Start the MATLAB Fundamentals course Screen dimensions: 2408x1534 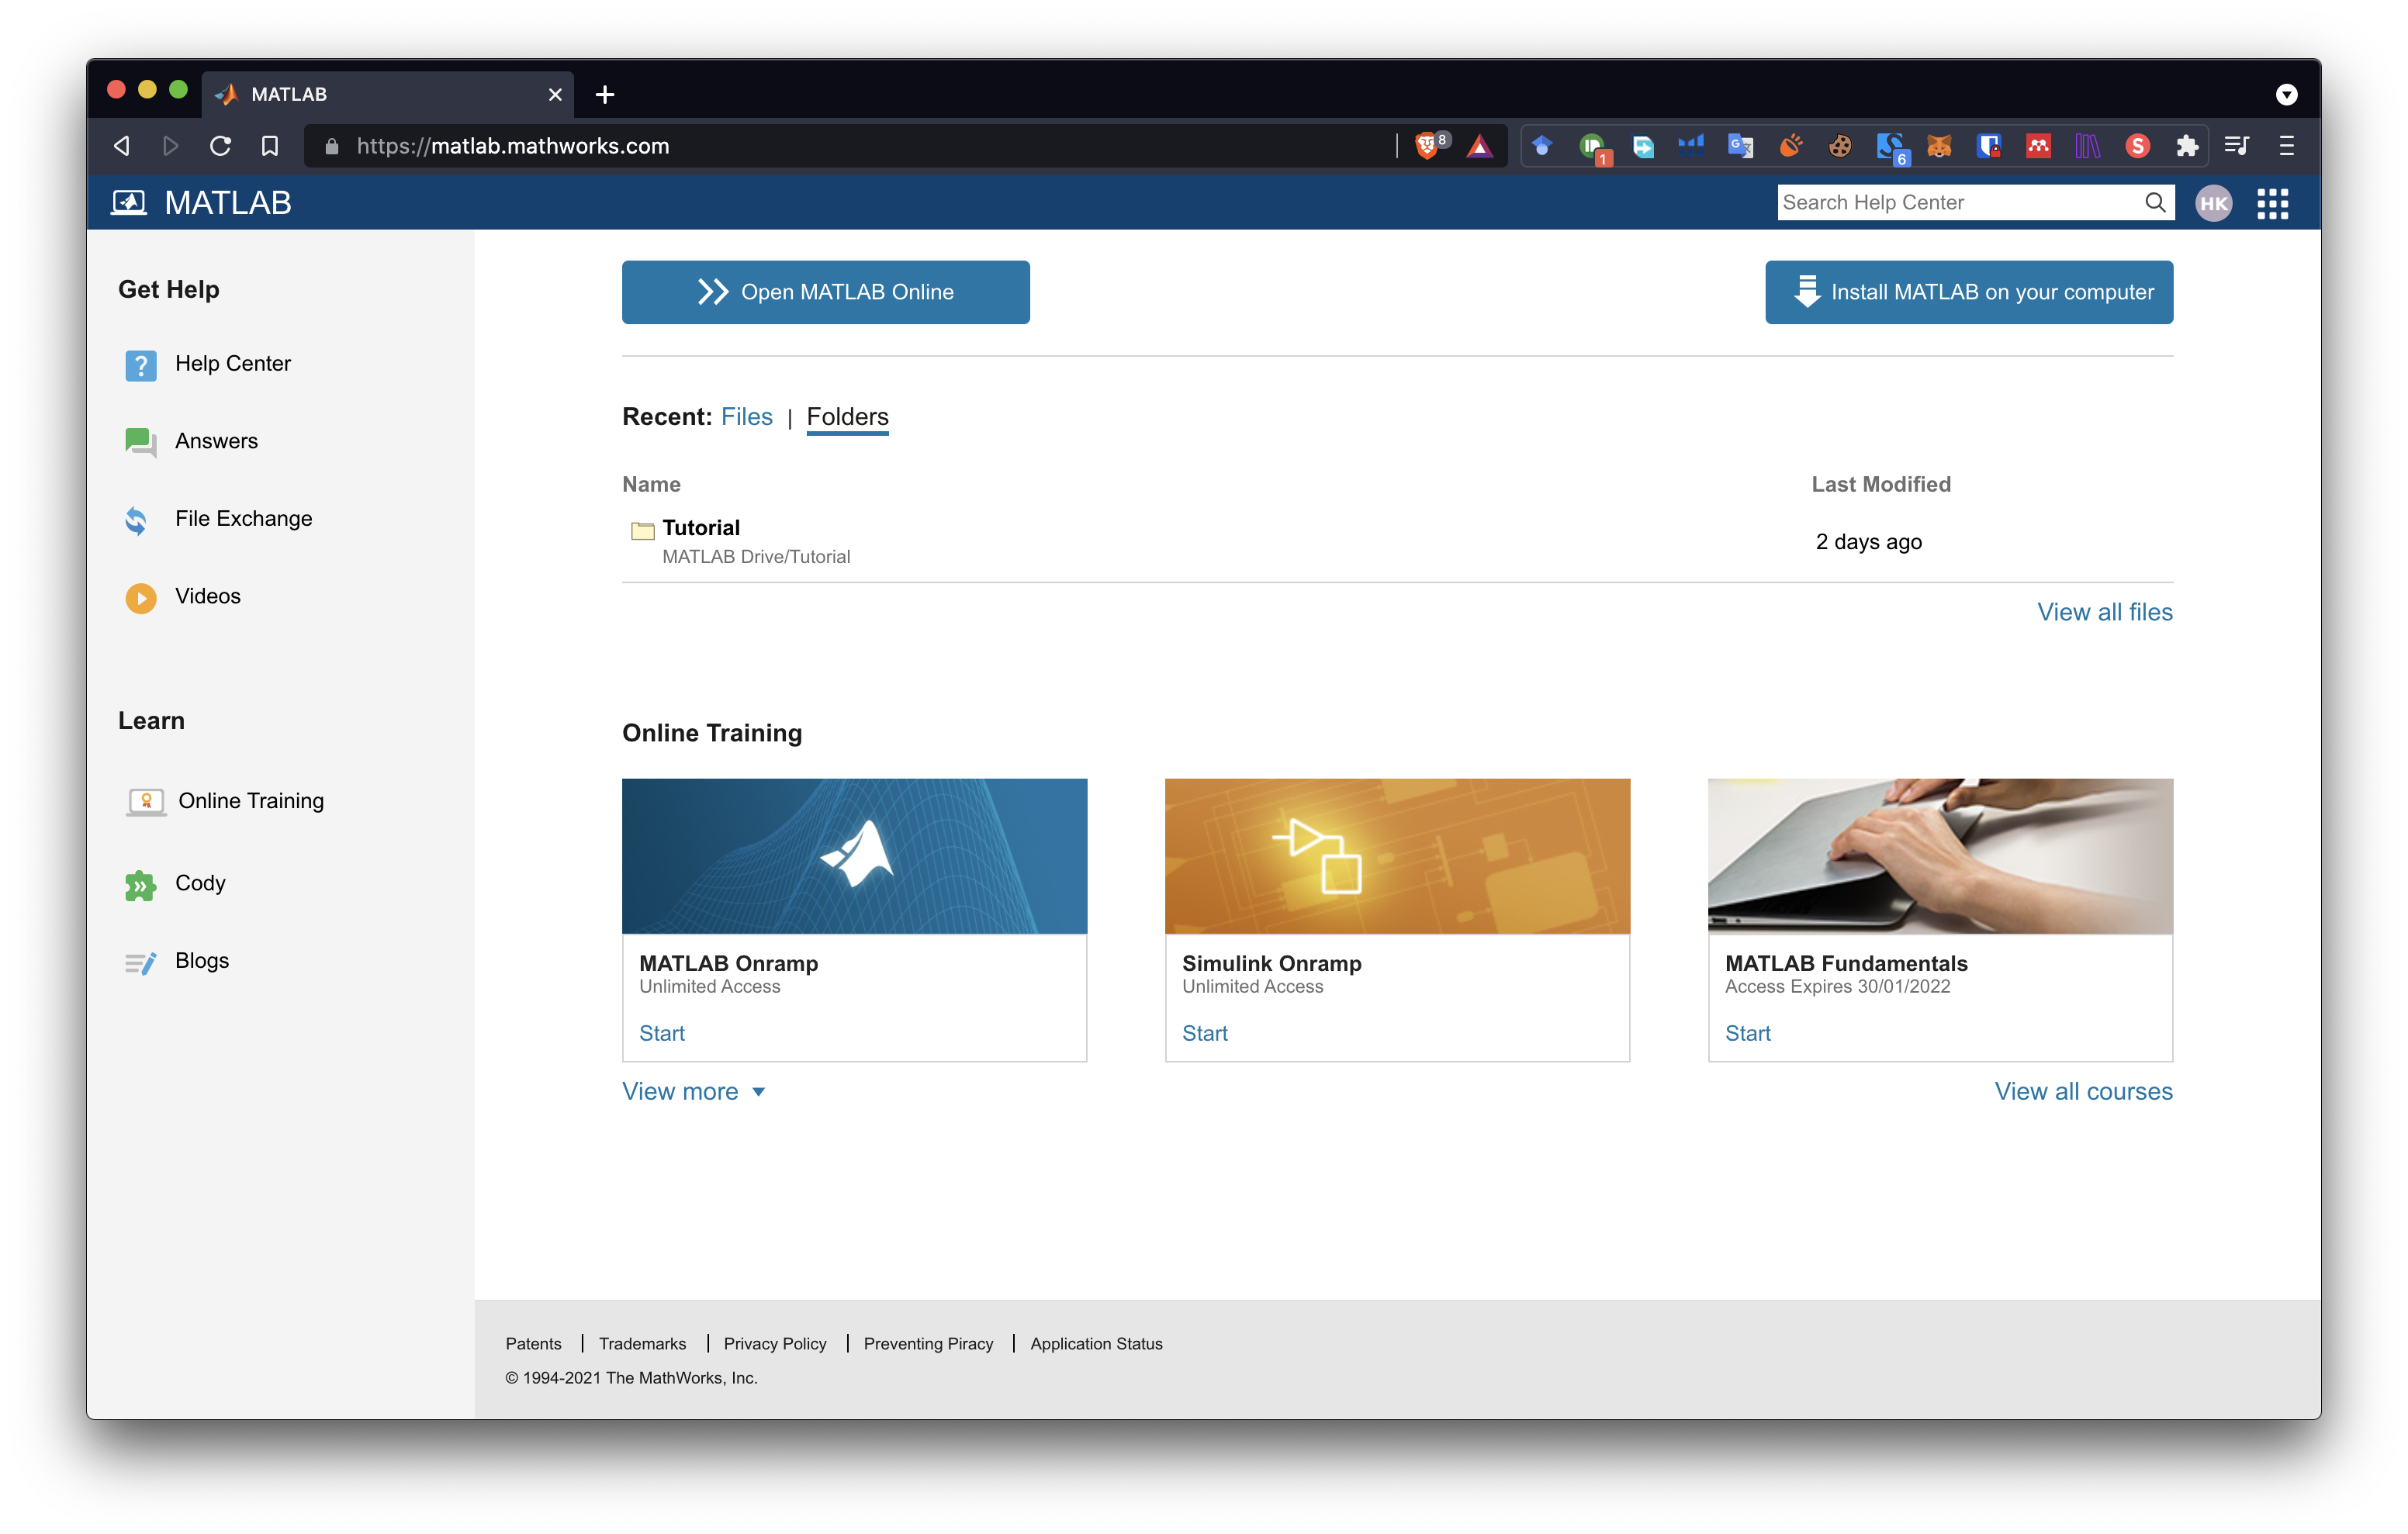pyautogui.click(x=1747, y=1033)
